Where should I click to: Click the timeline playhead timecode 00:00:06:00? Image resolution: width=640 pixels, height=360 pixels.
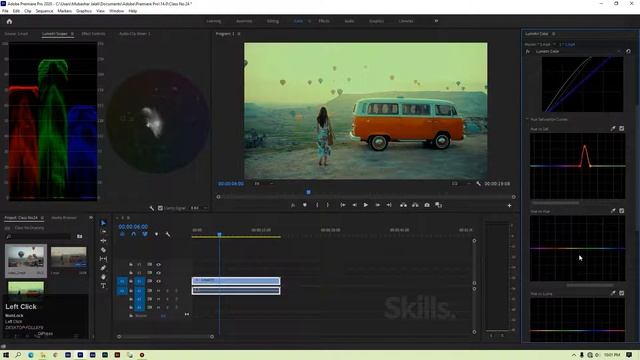coord(133,227)
